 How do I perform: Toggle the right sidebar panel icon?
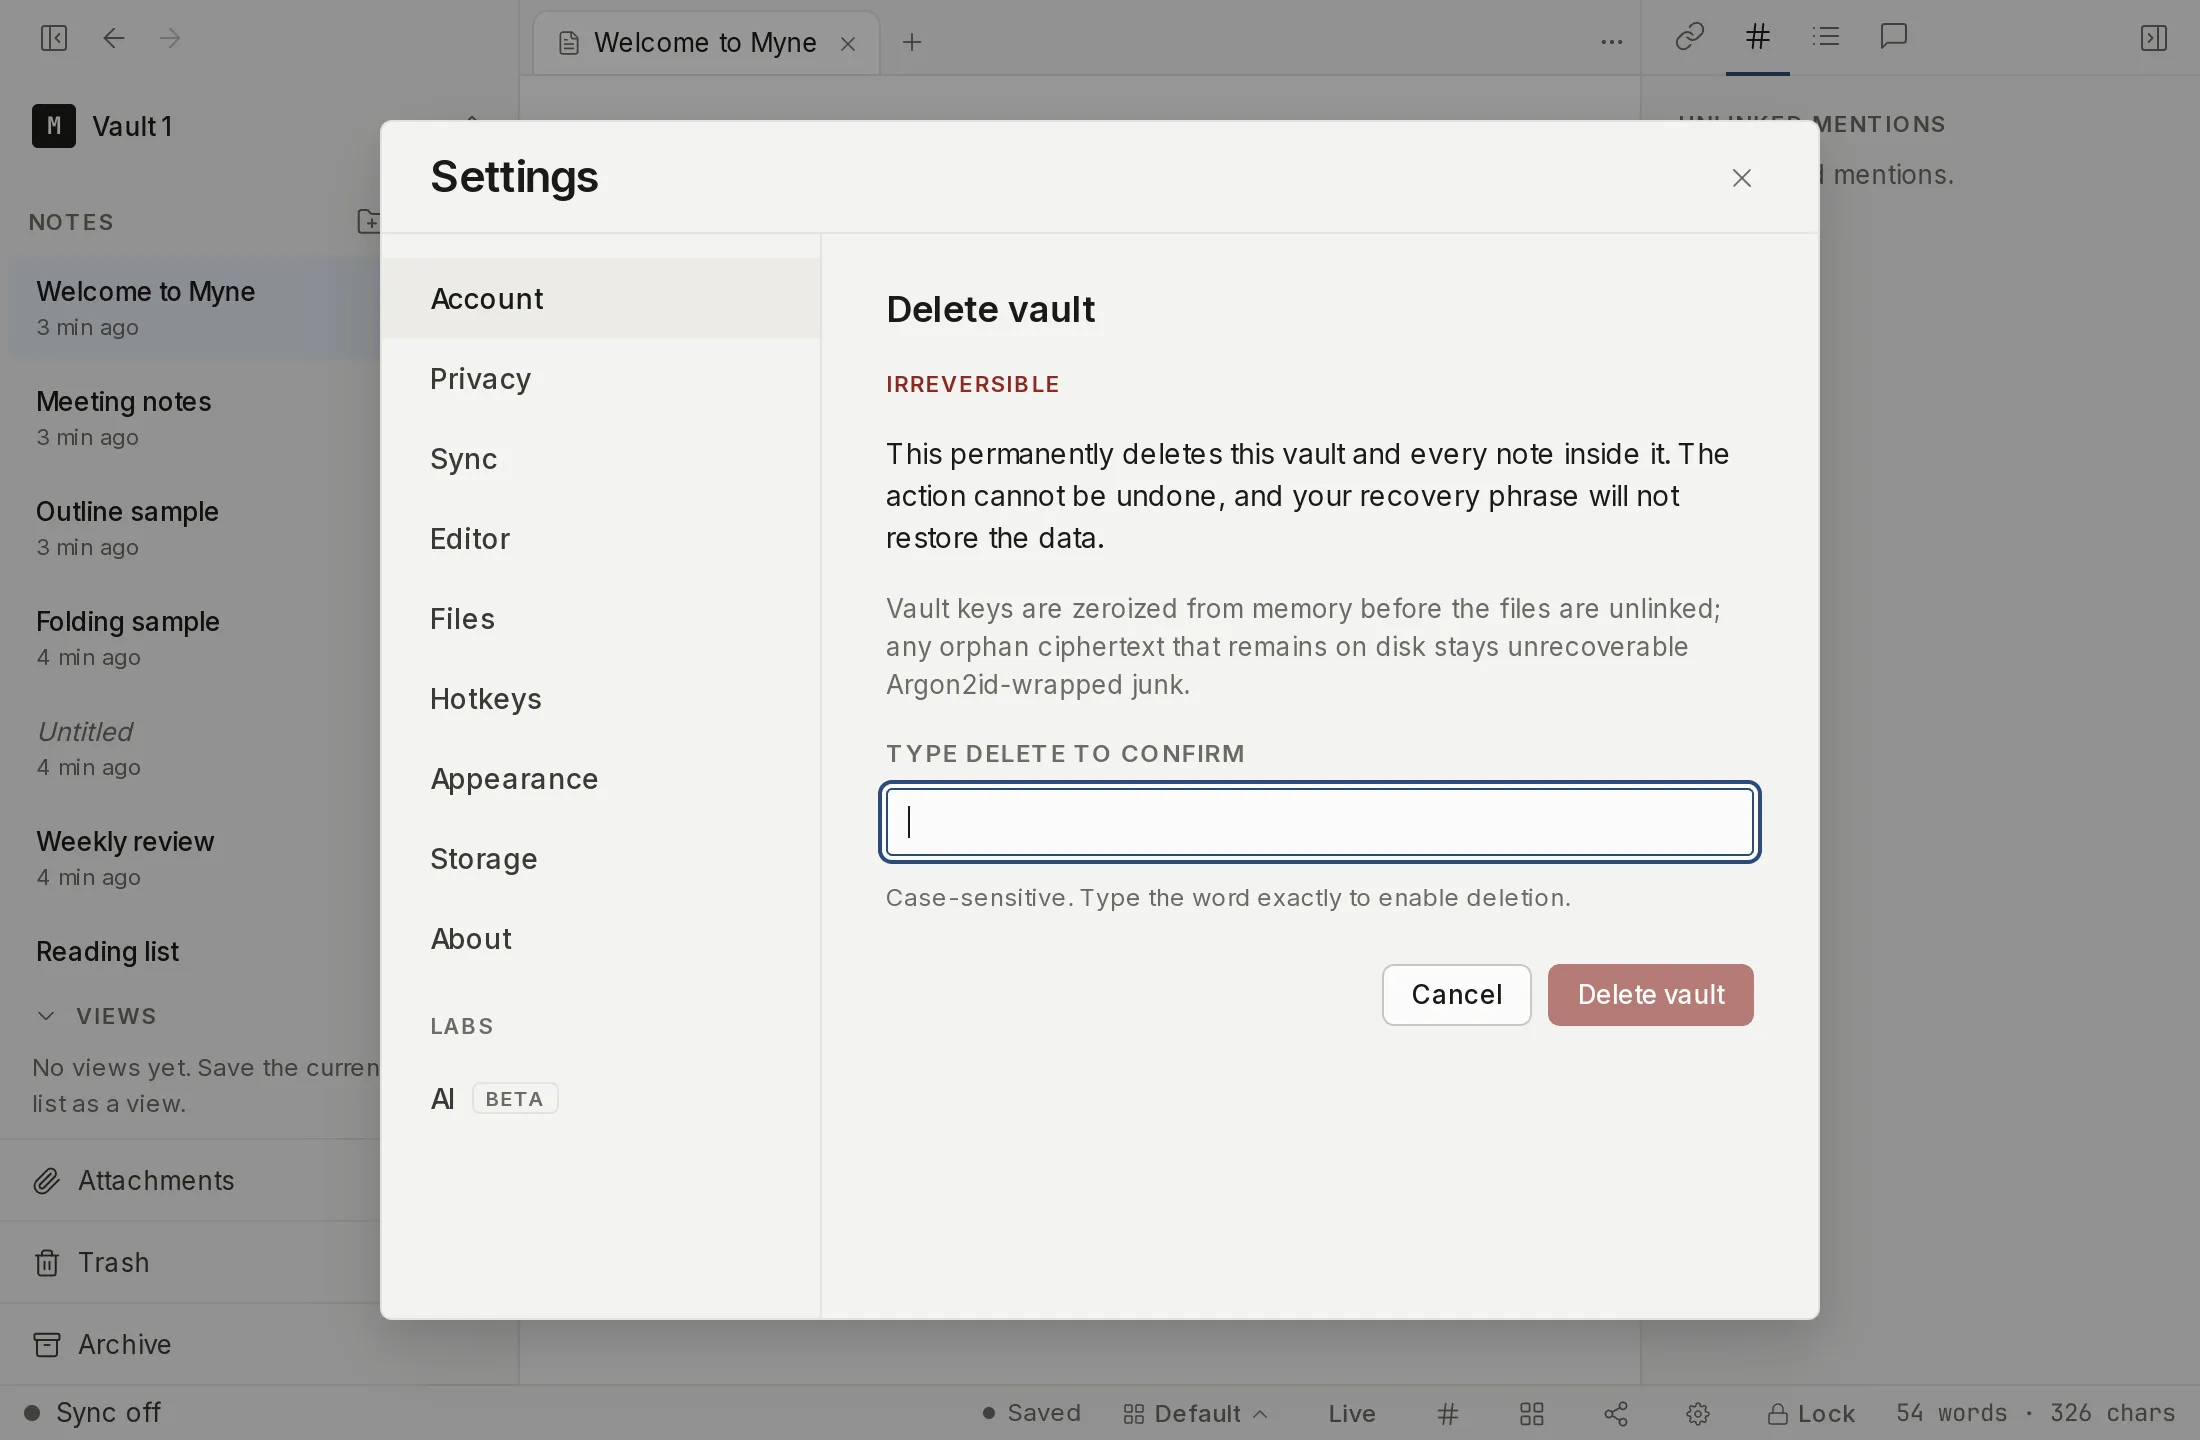(2154, 38)
